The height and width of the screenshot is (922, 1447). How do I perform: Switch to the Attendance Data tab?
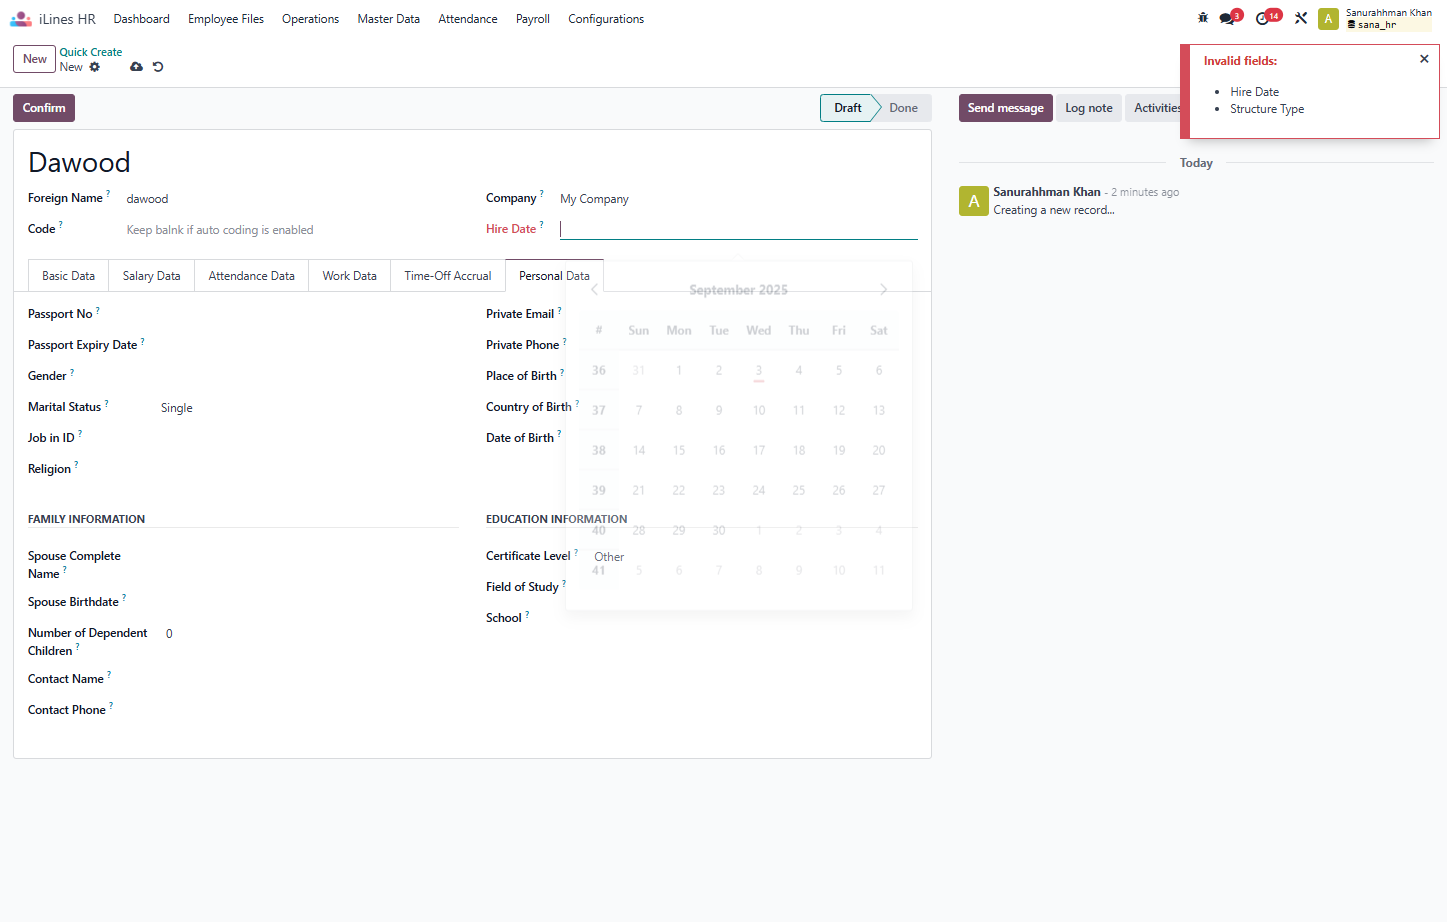click(252, 276)
